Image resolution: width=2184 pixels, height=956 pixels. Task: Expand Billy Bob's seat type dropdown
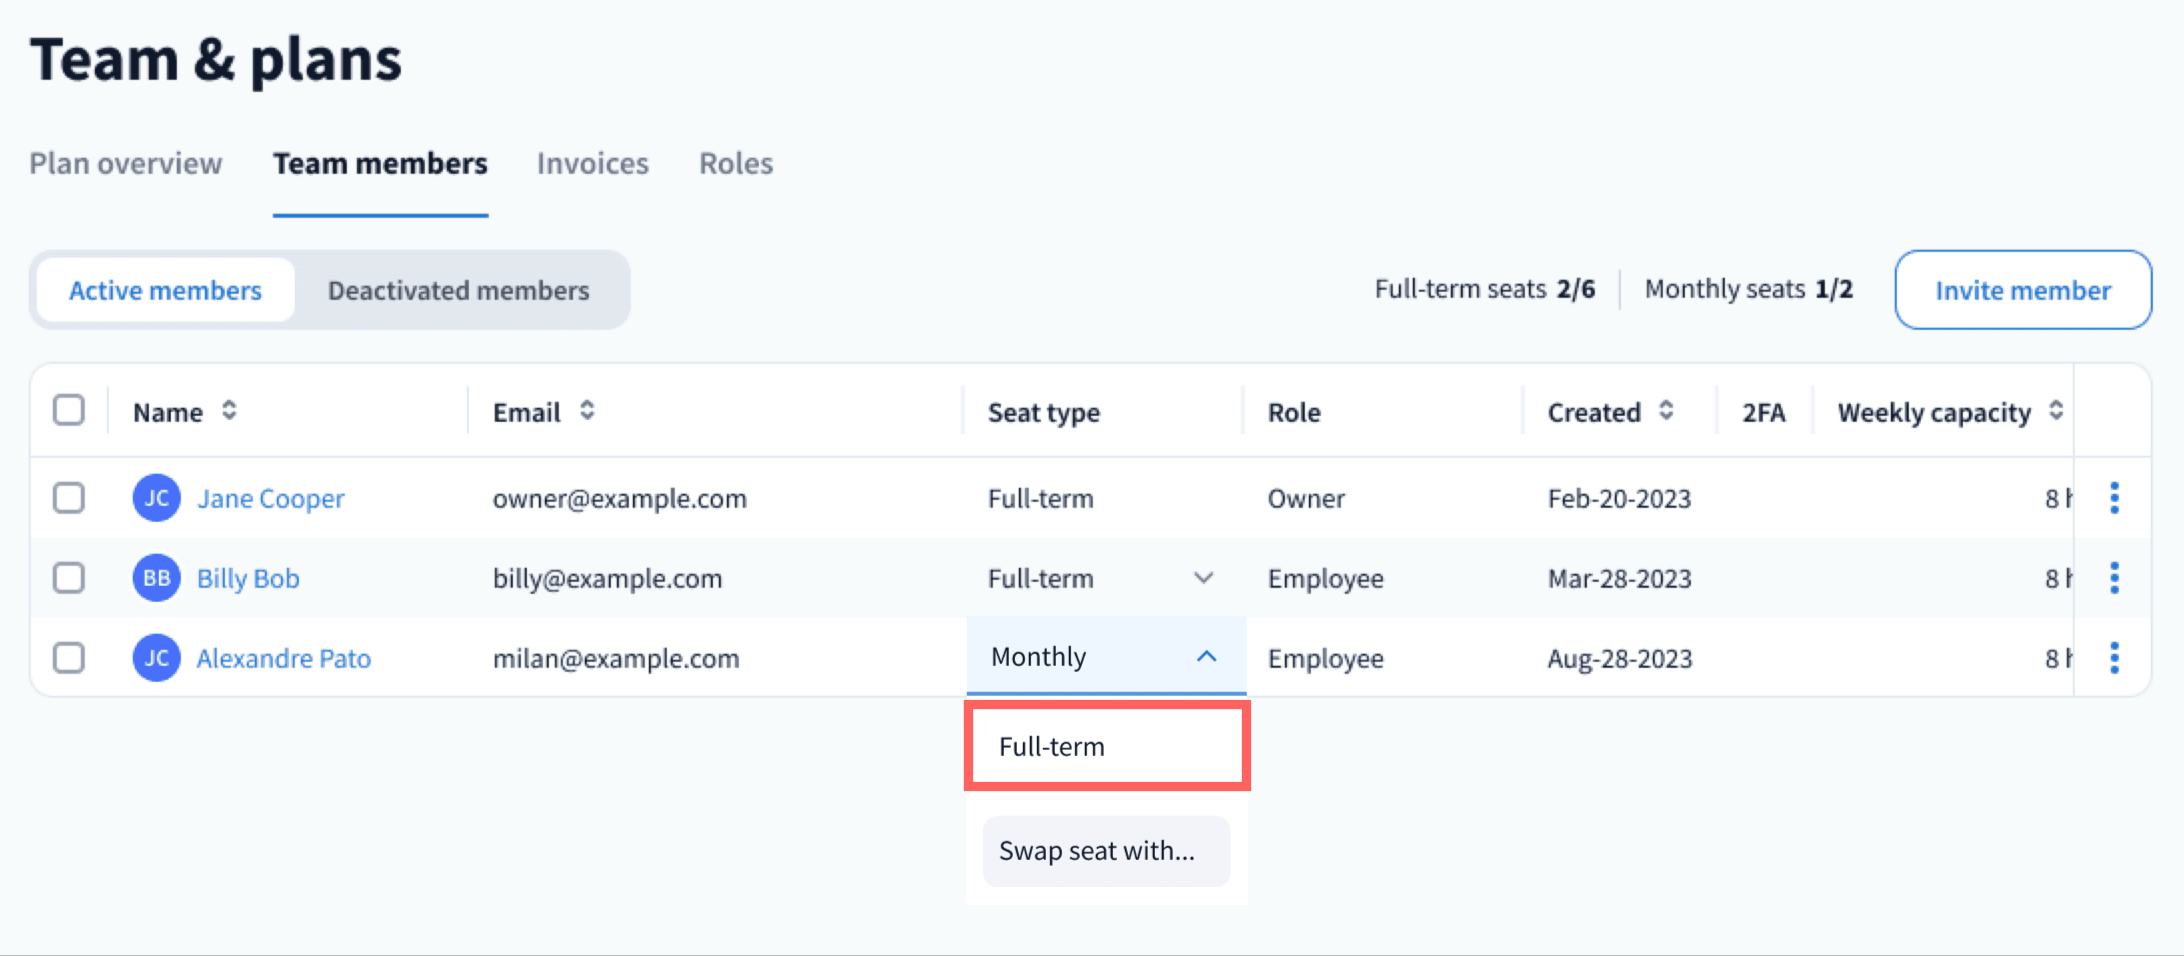(1203, 578)
